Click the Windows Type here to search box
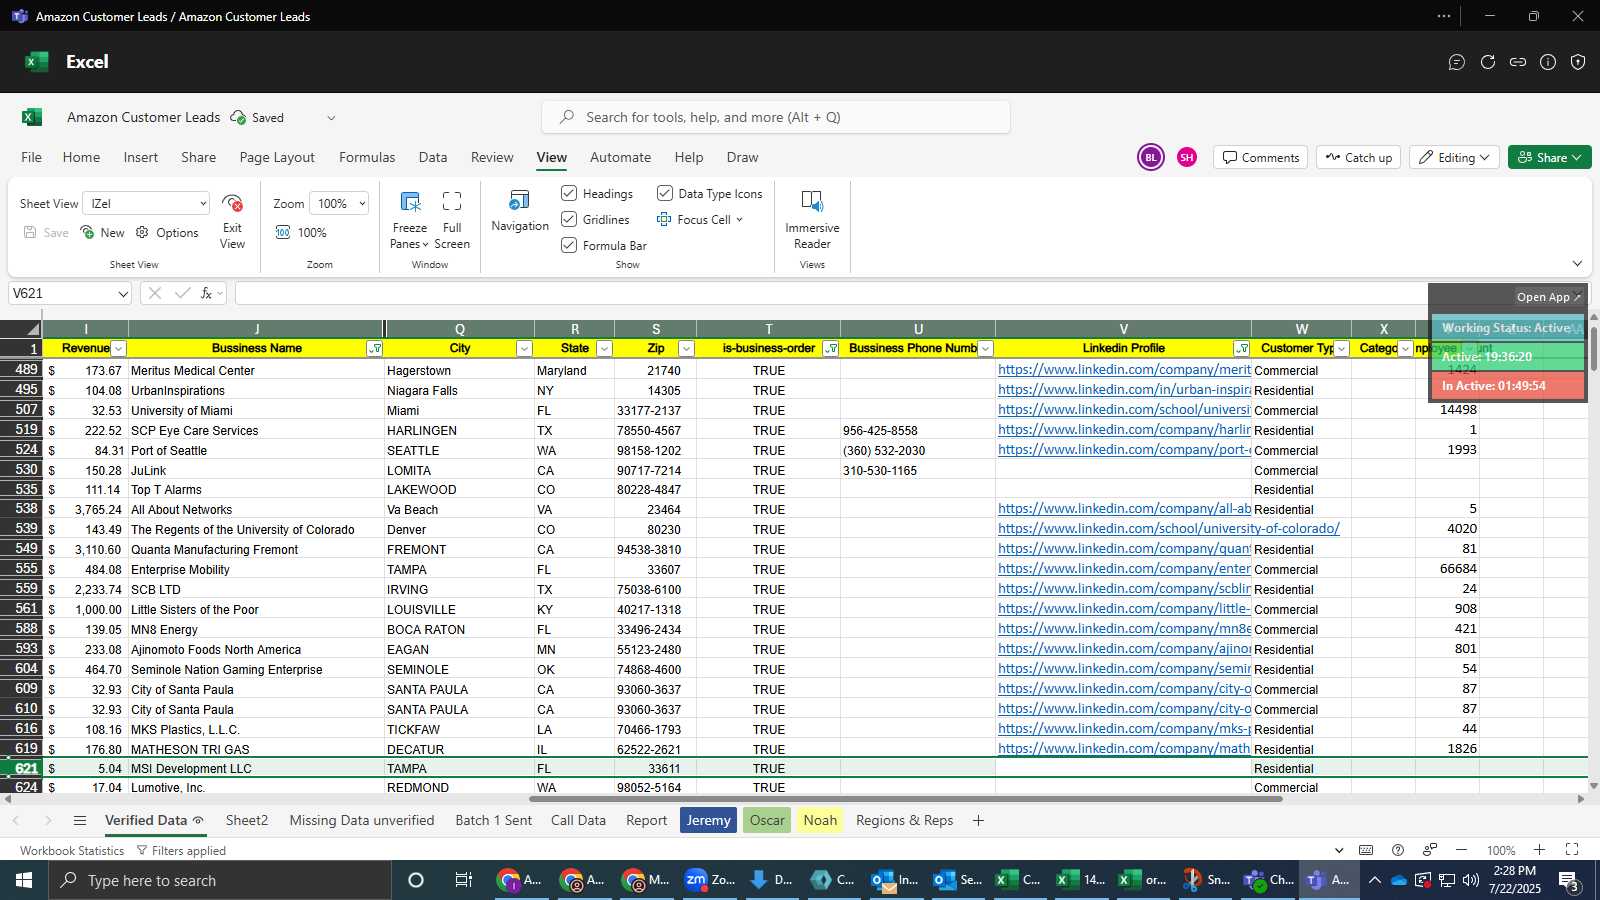The image size is (1600, 900). coord(220,880)
